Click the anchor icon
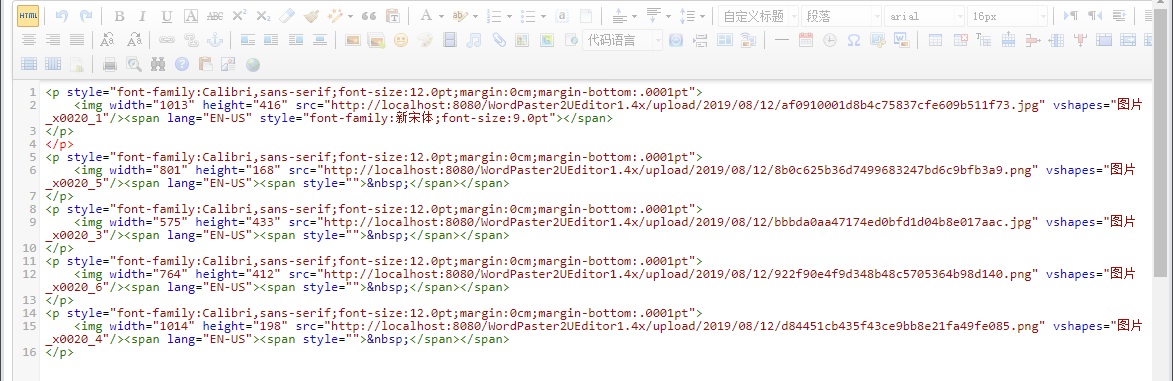 point(214,40)
